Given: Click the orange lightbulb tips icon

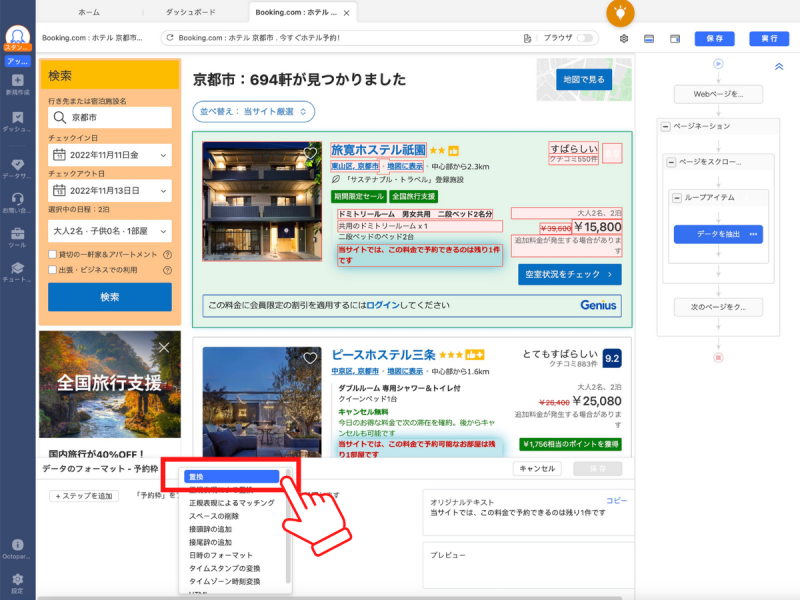Looking at the screenshot, I should (620, 13).
